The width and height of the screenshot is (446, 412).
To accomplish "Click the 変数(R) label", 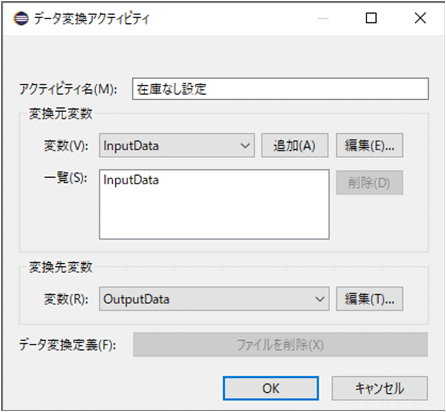I will (x=66, y=299).
